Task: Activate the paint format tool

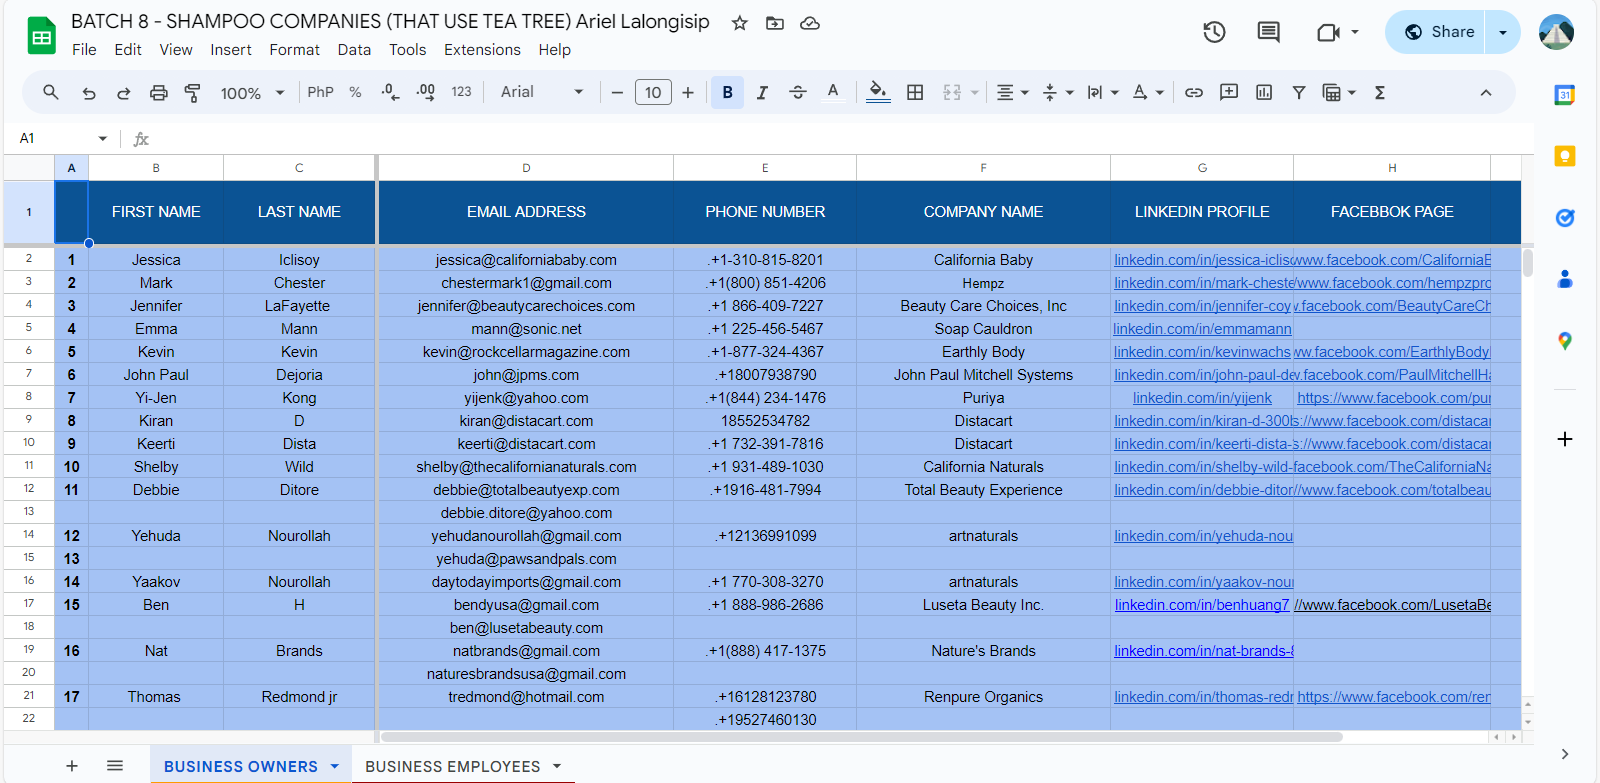Action: 193,93
